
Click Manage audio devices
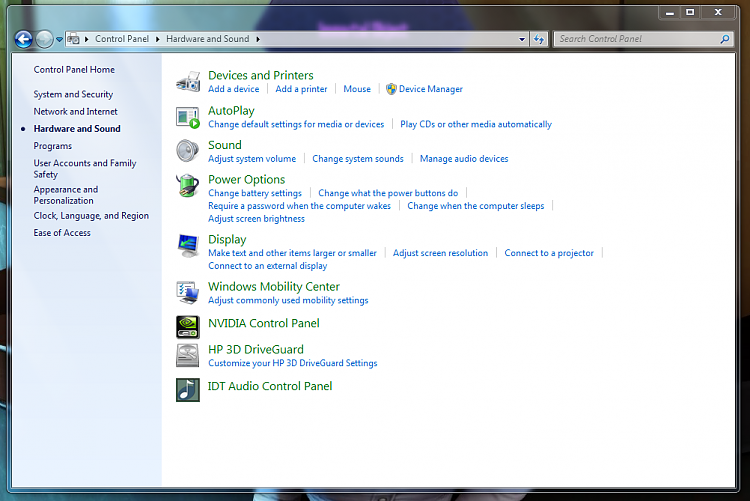pyautogui.click(x=464, y=159)
